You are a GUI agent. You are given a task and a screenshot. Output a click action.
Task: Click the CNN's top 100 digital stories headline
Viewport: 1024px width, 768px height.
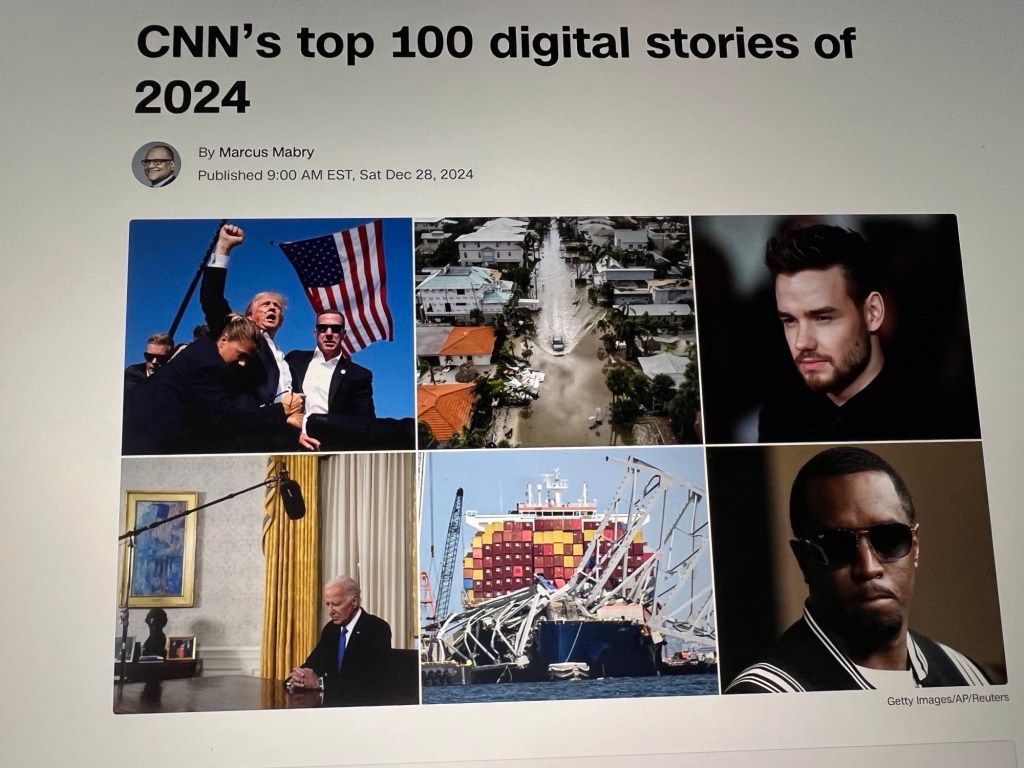(x=496, y=69)
